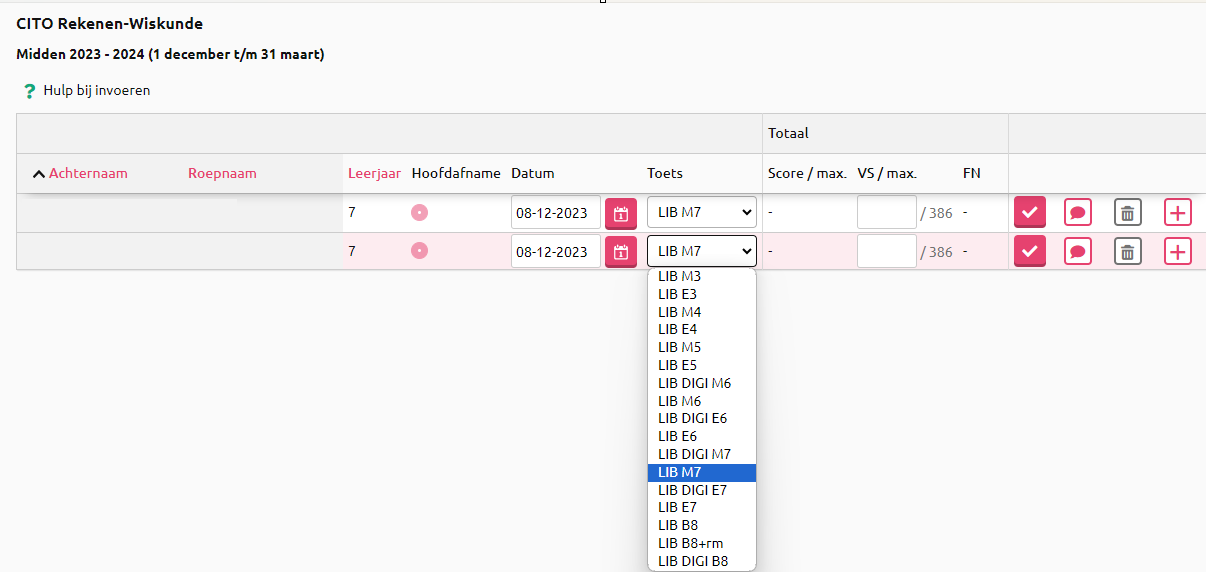Choose LIB DIGI E6 option
The width and height of the screenshot is (1206, 572).
[702, 418]
